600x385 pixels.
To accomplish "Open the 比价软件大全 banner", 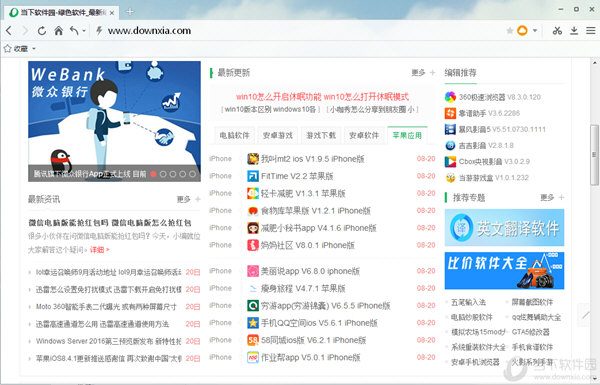I will [x=504, y=271].
